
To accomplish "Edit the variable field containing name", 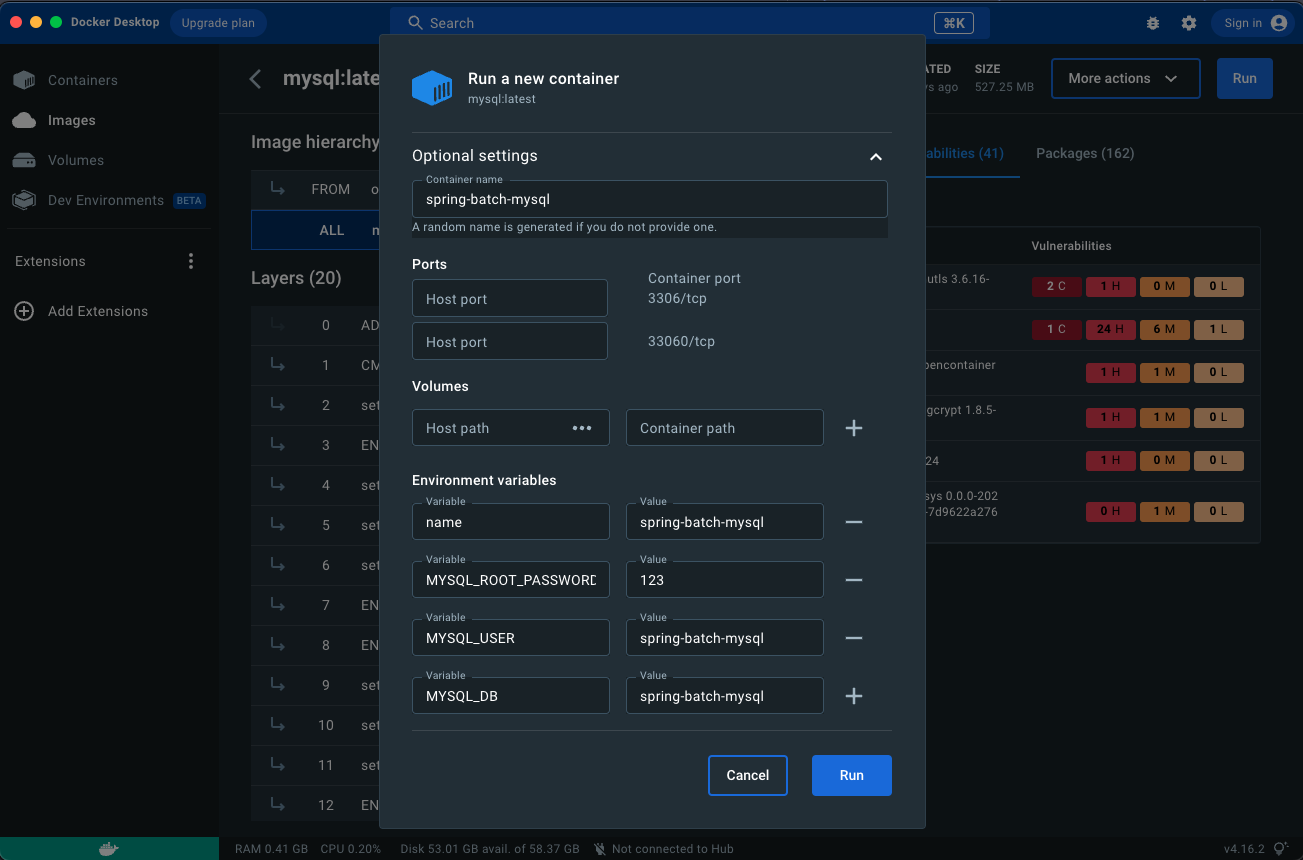I will pos(511,522).
